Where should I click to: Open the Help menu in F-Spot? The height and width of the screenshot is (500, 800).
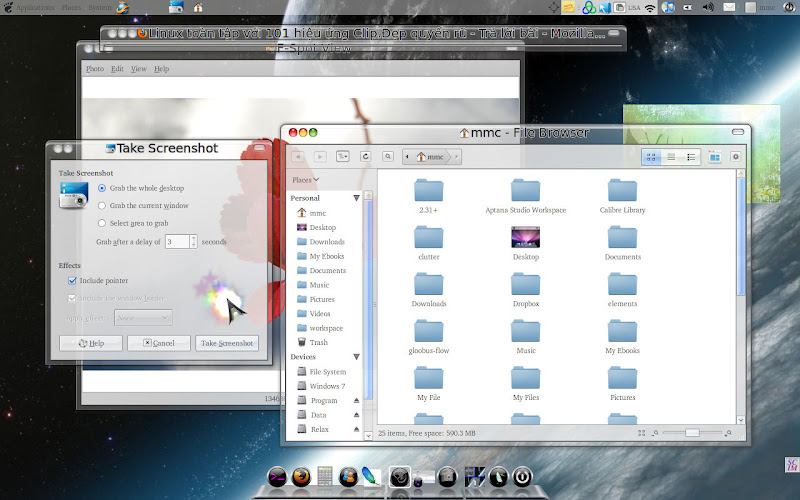coord(161,68)
